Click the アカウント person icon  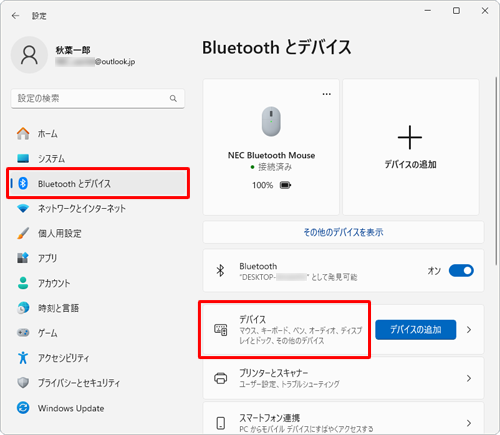coord(23,283)
